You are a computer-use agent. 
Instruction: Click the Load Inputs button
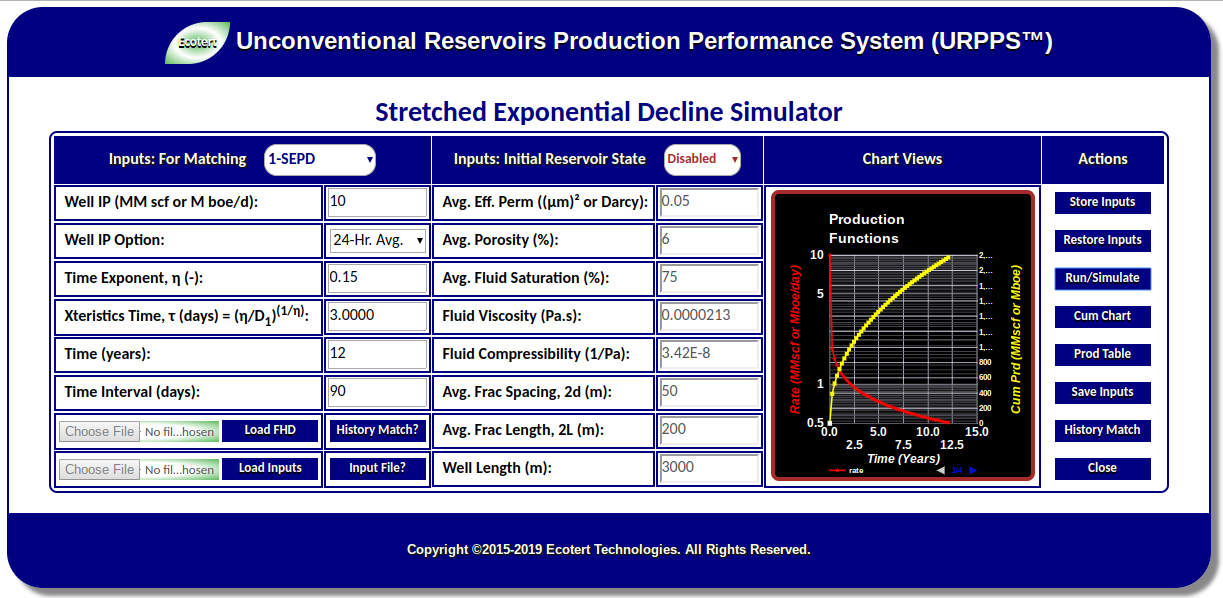270,468
